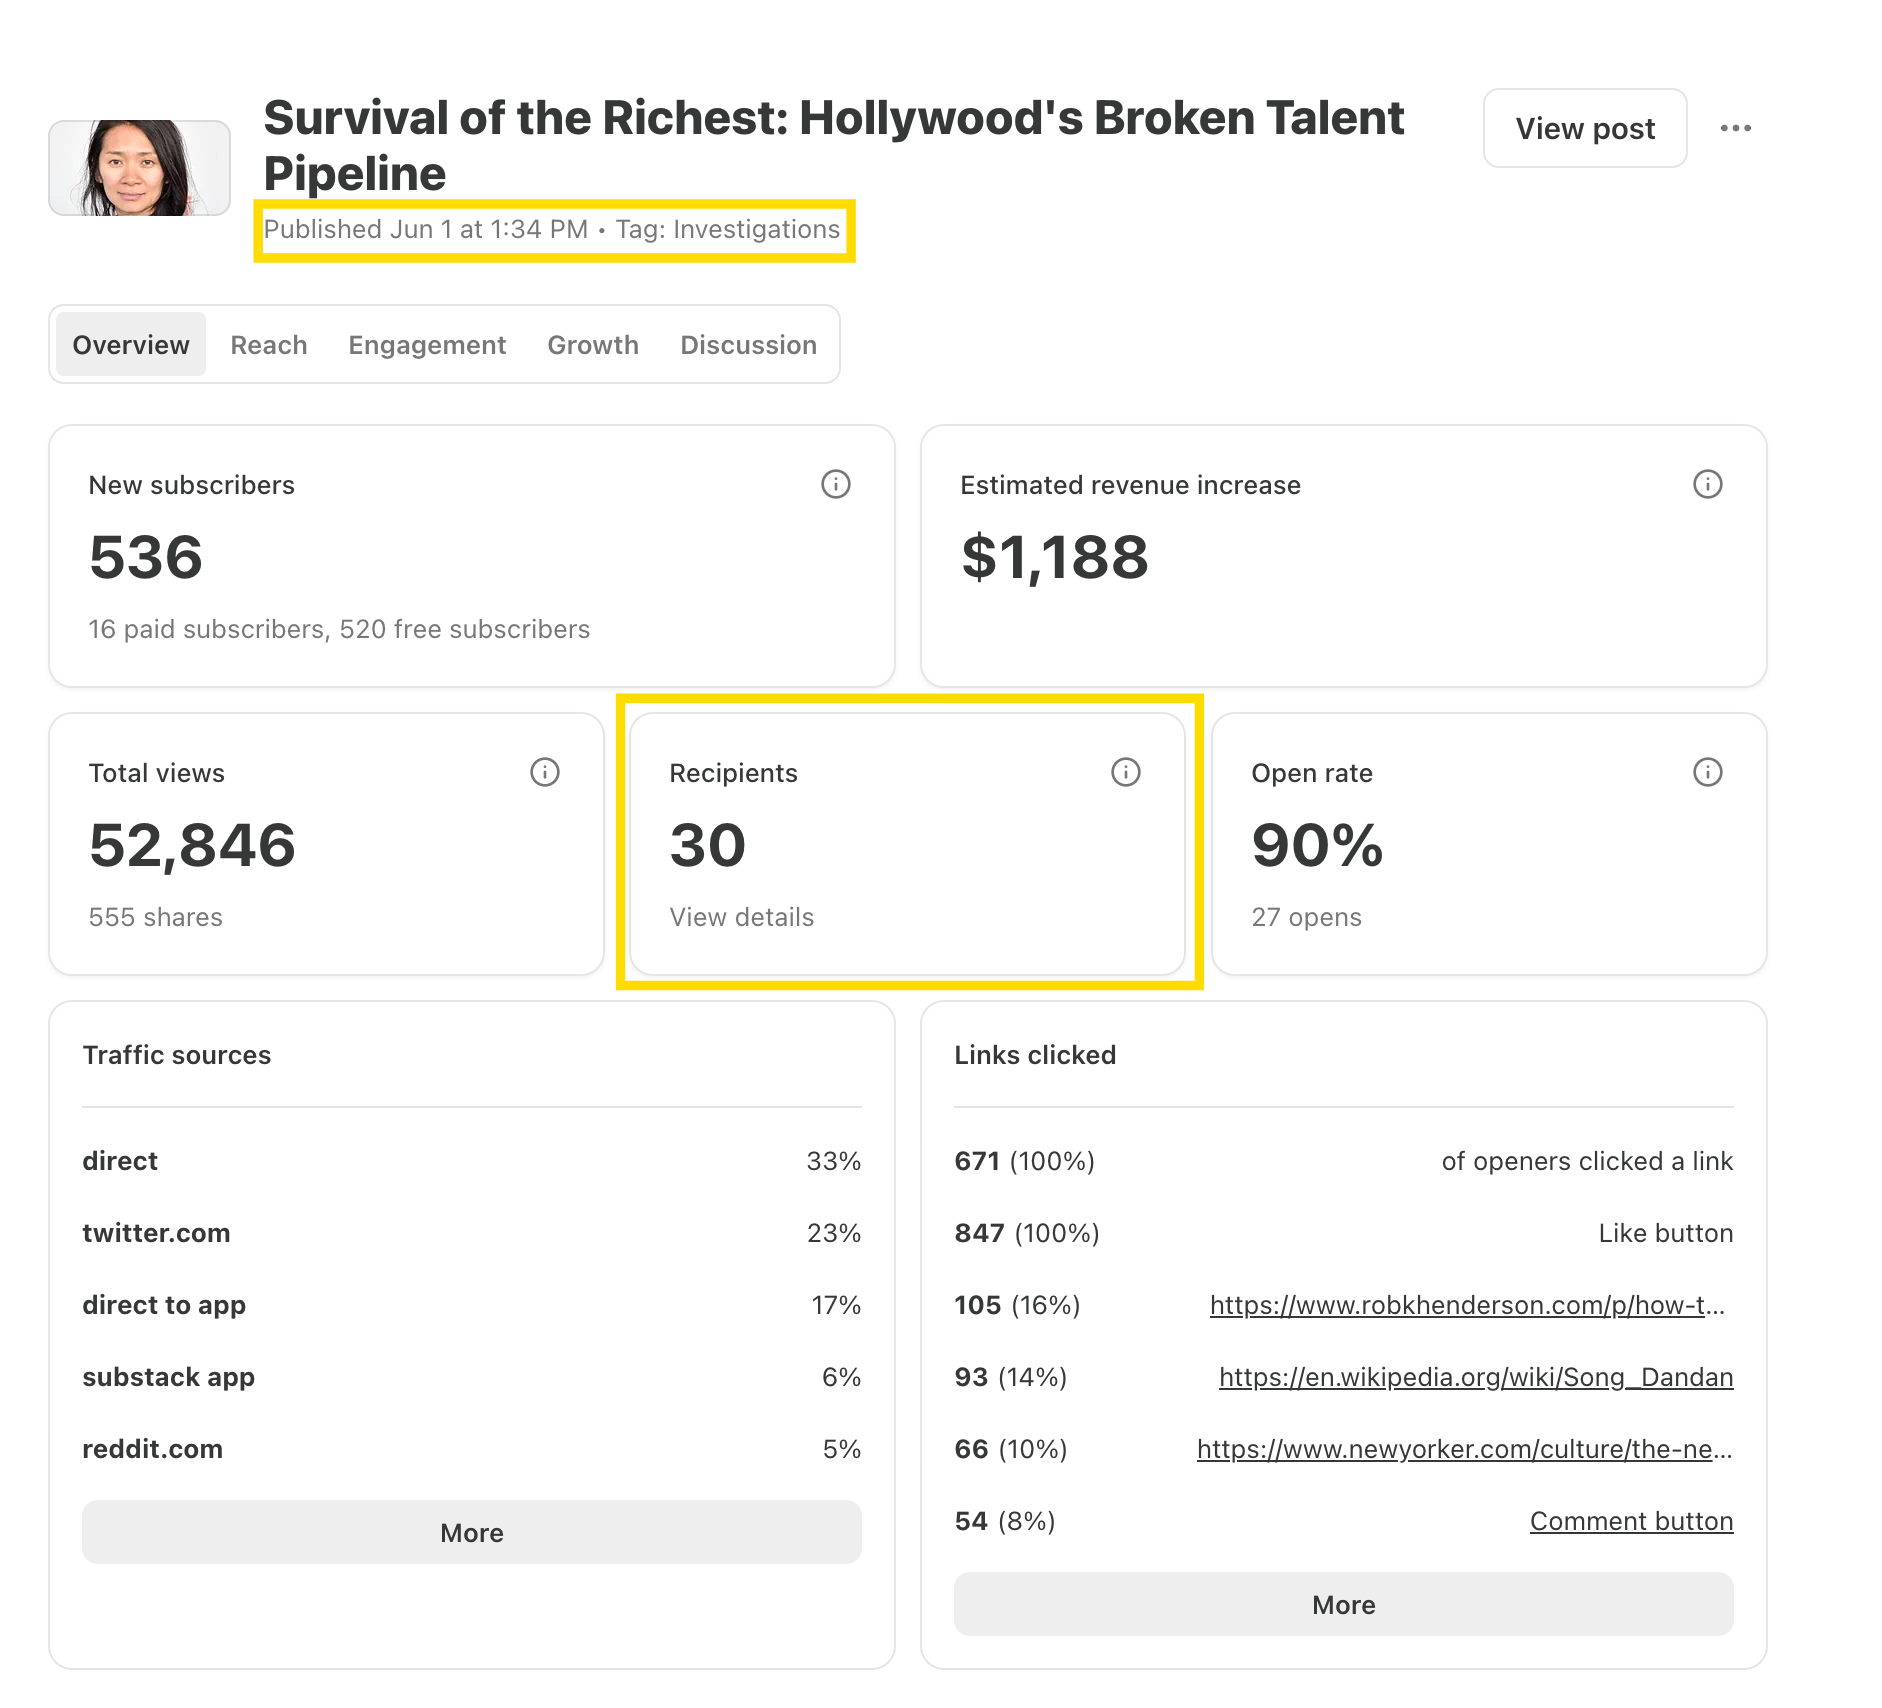Viewport: 1882px width, 1708px height.
Task: Click the View post button
Action: pos(1586,128)
